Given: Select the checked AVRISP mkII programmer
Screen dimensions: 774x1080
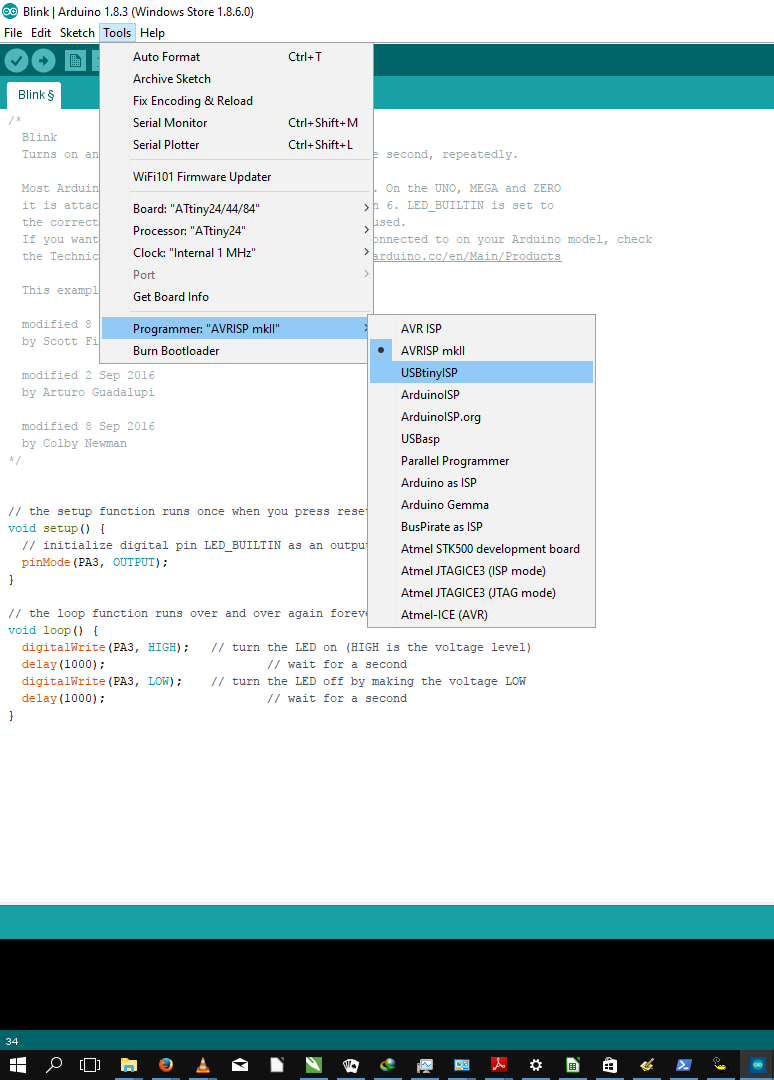Looking at the screenshot, I should click(x=481, y=351).
